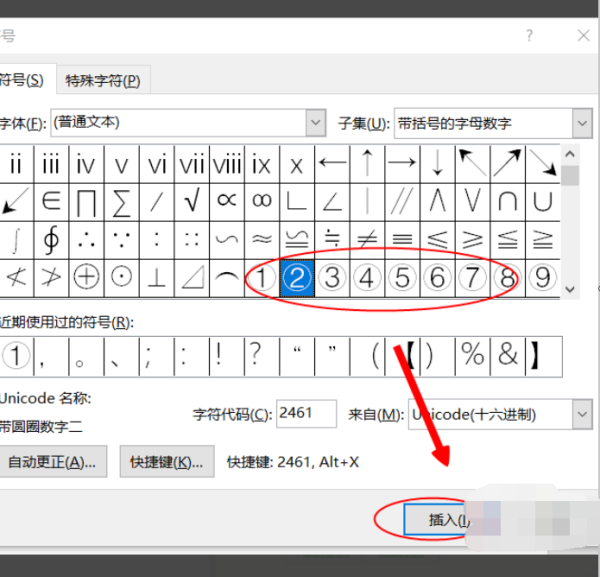Select the circled number 9 symbol

click(543, 278)
